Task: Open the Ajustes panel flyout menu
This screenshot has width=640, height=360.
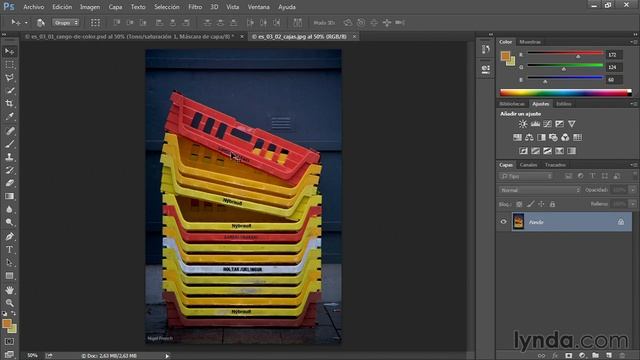Action: [634, 104]
